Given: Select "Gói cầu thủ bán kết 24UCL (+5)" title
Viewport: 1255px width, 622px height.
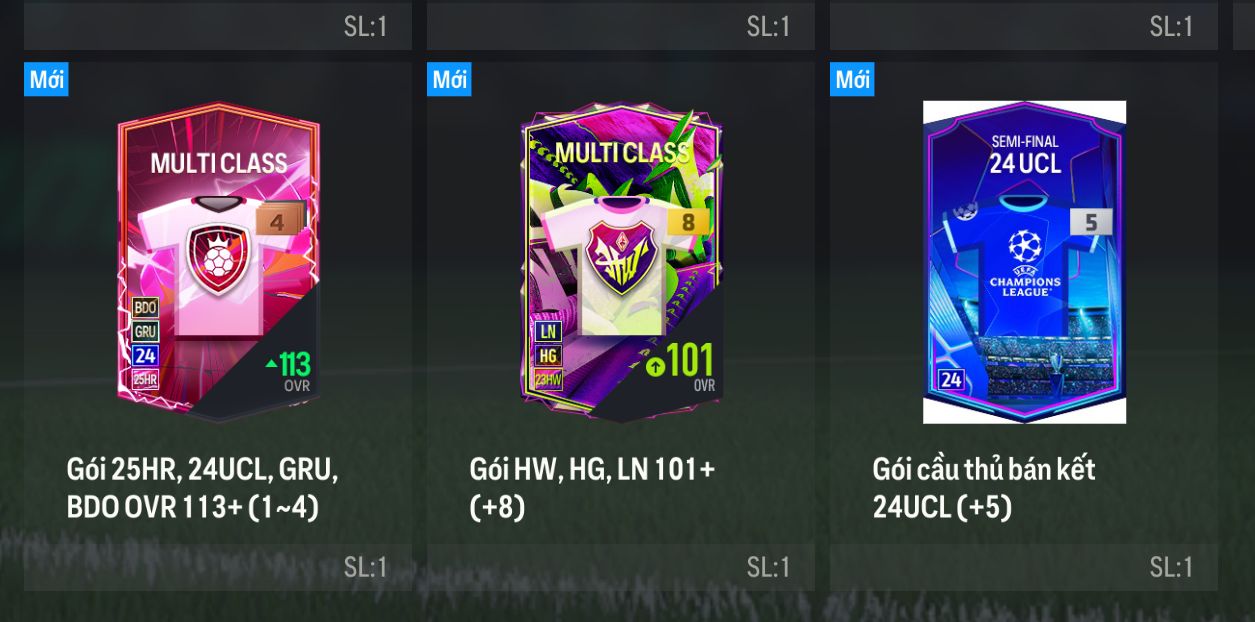Looking at the screenshot, I should coord(984,488).
